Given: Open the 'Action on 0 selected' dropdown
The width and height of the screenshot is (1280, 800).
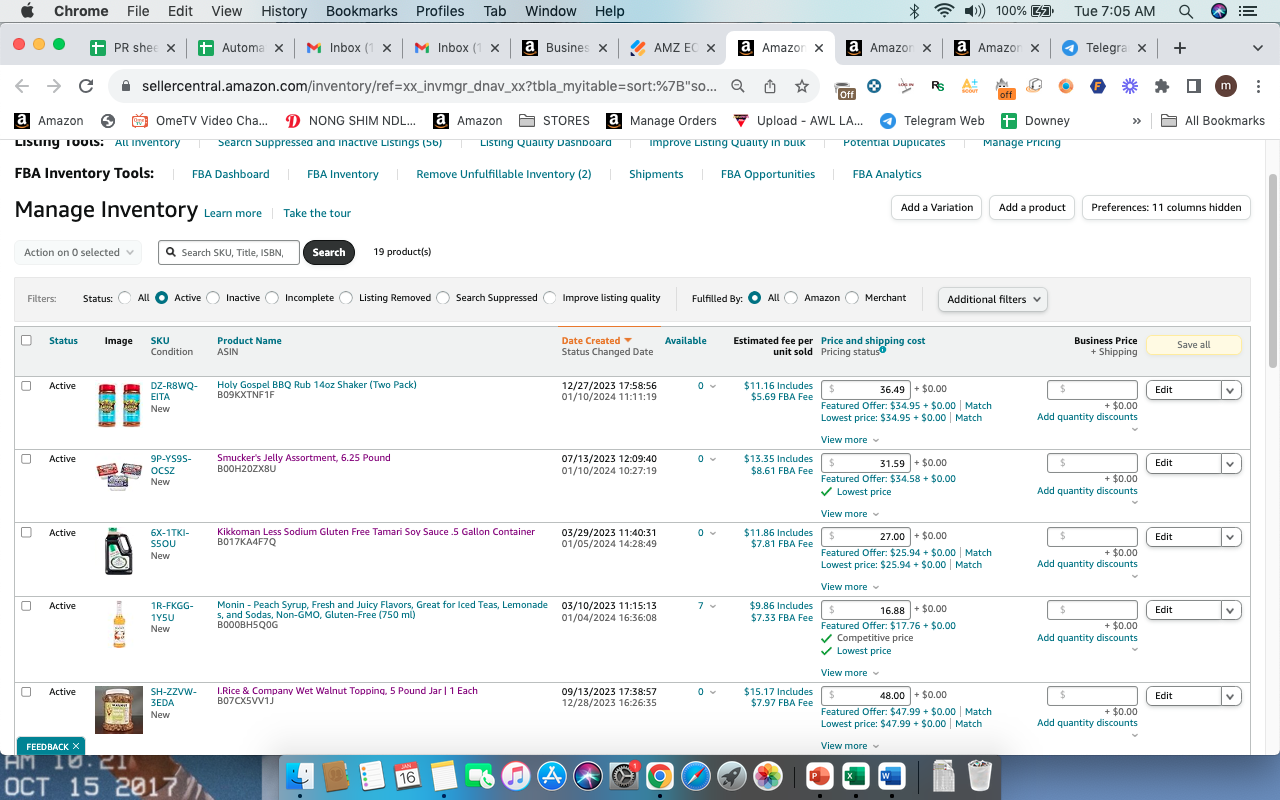Looking at the screenshot, I should tap(78, 253).
